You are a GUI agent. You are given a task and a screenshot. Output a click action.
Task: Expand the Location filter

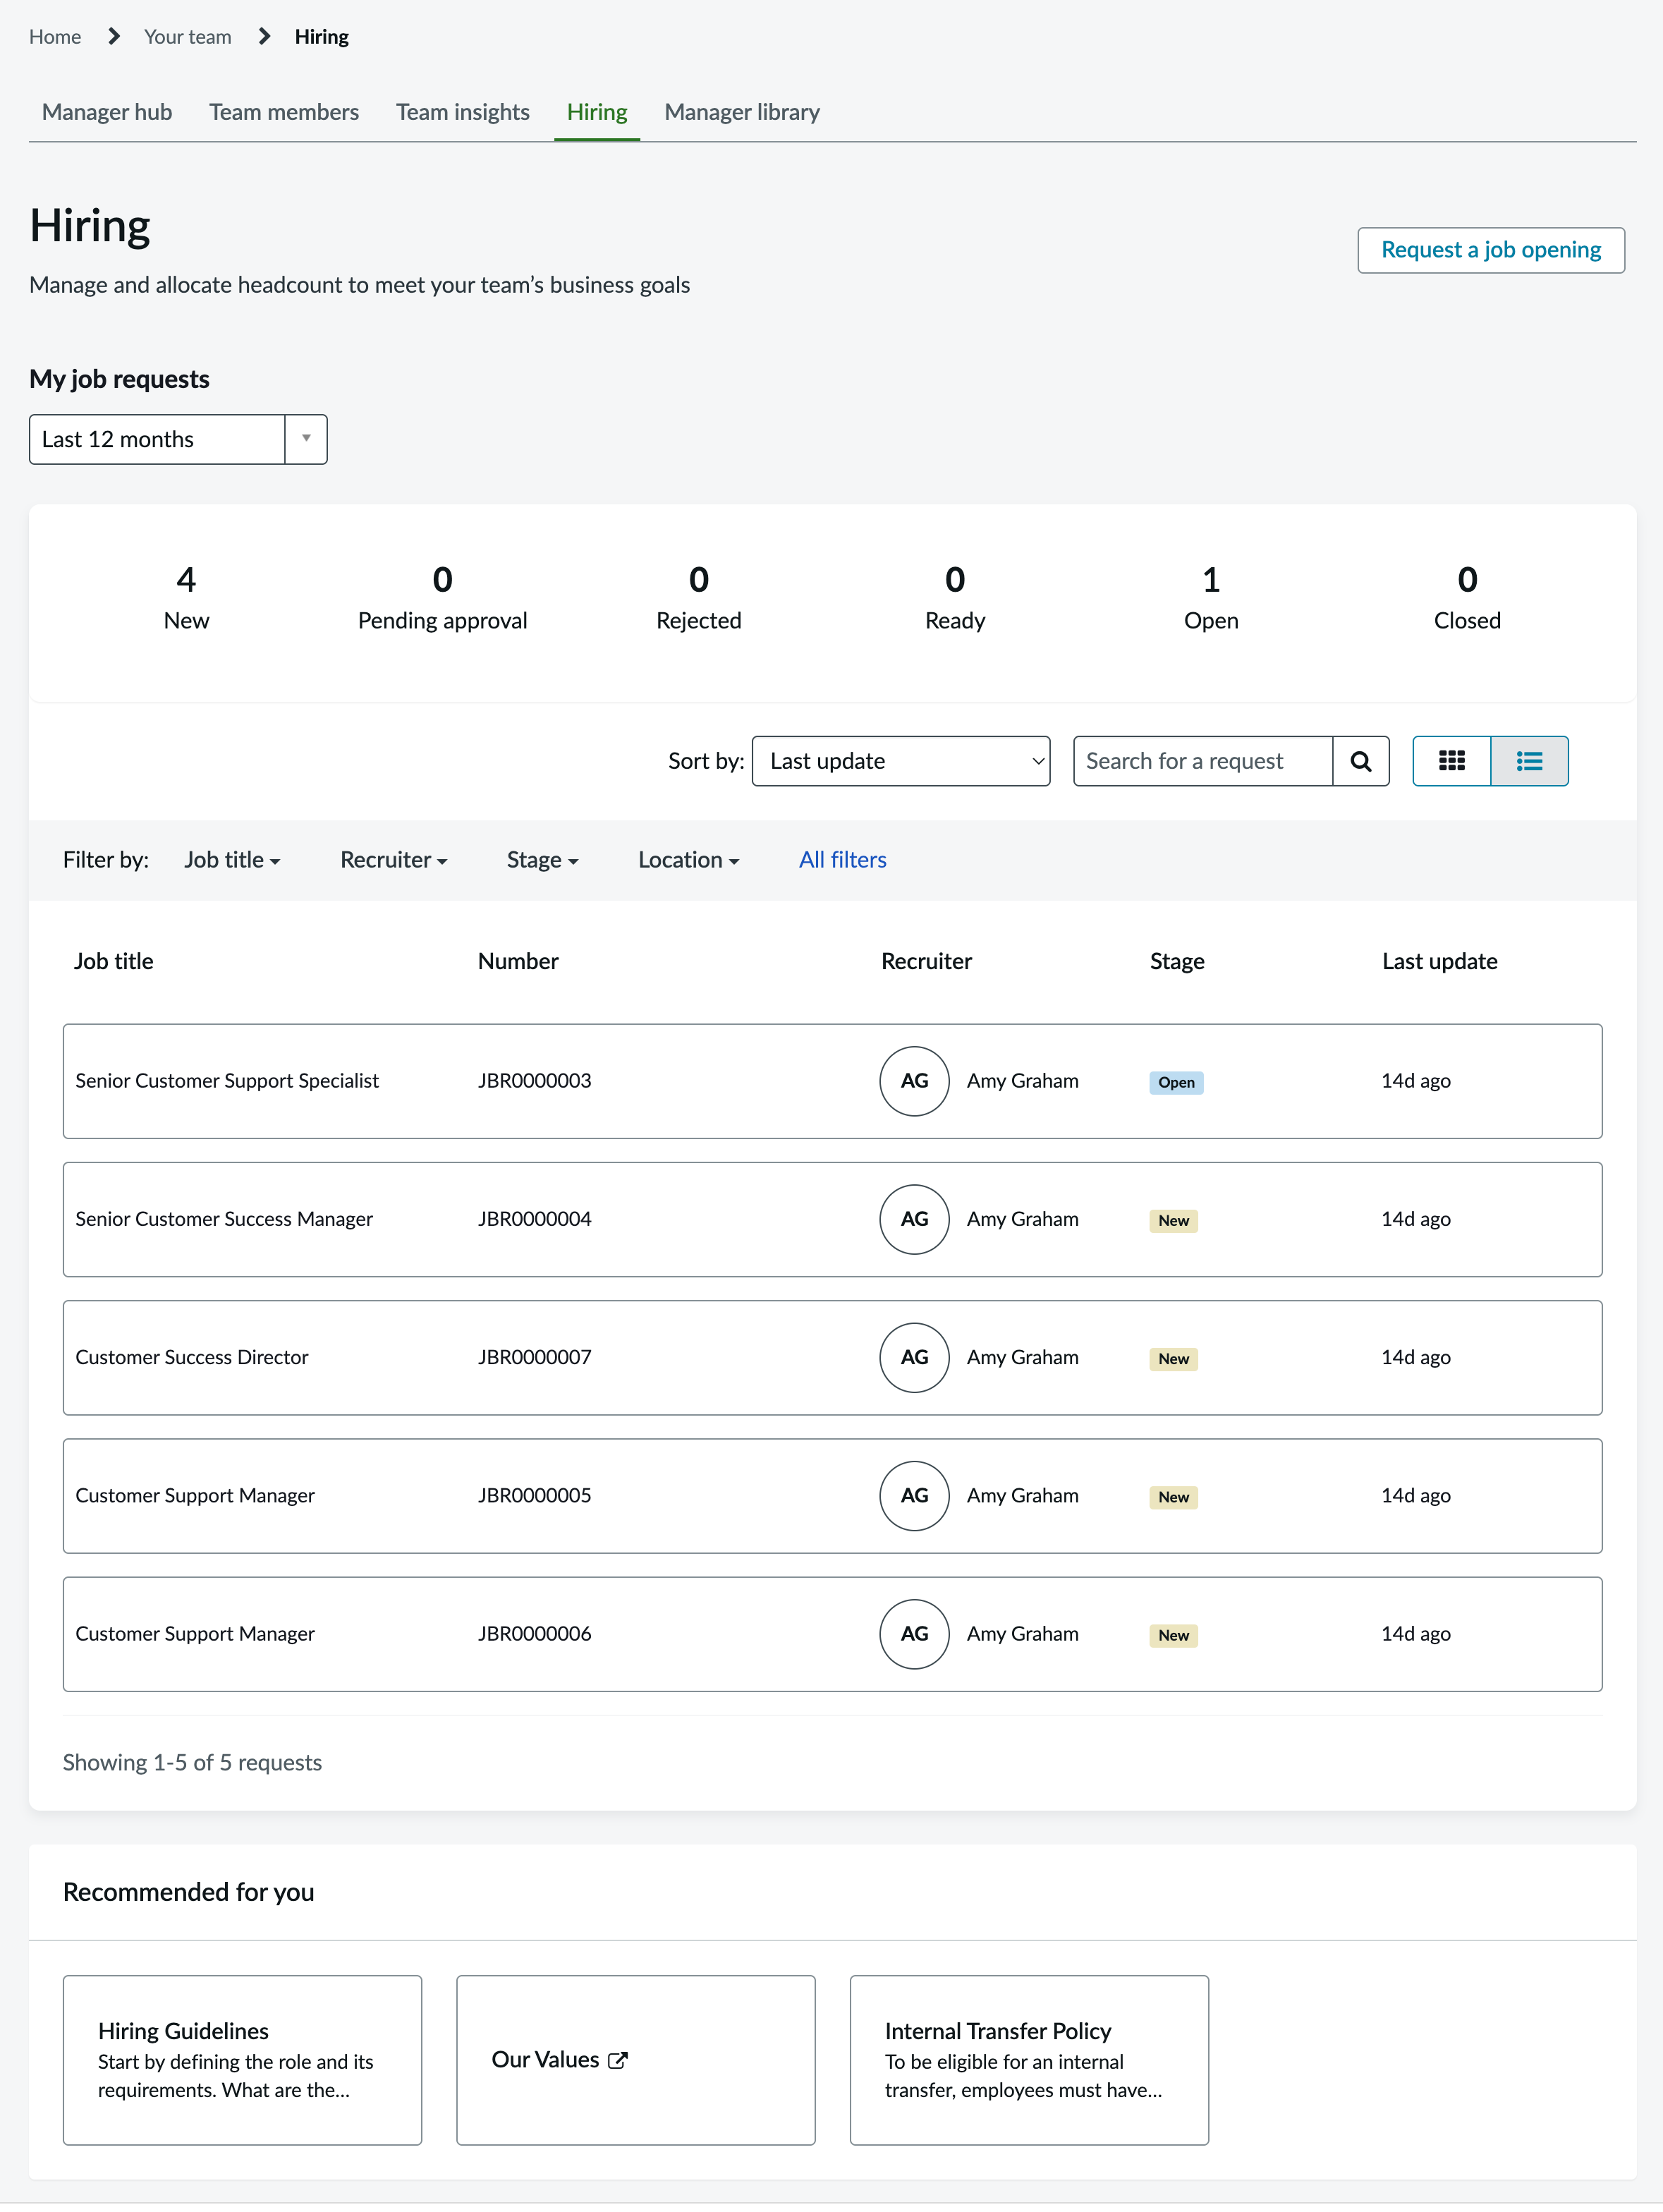coord(688,860)
